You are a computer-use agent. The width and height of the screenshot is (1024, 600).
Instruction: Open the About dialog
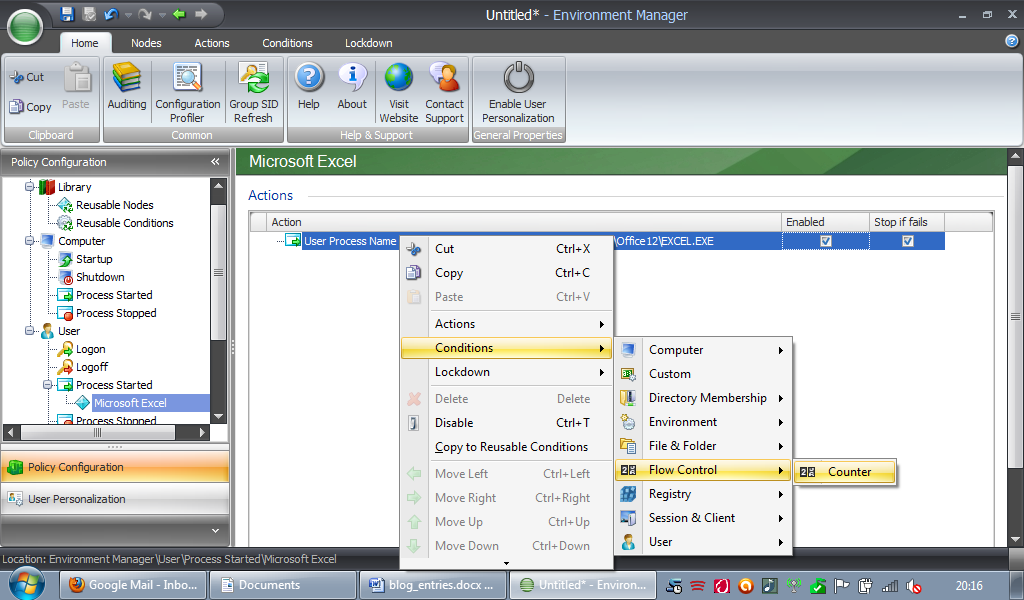[x=352, y=87]
